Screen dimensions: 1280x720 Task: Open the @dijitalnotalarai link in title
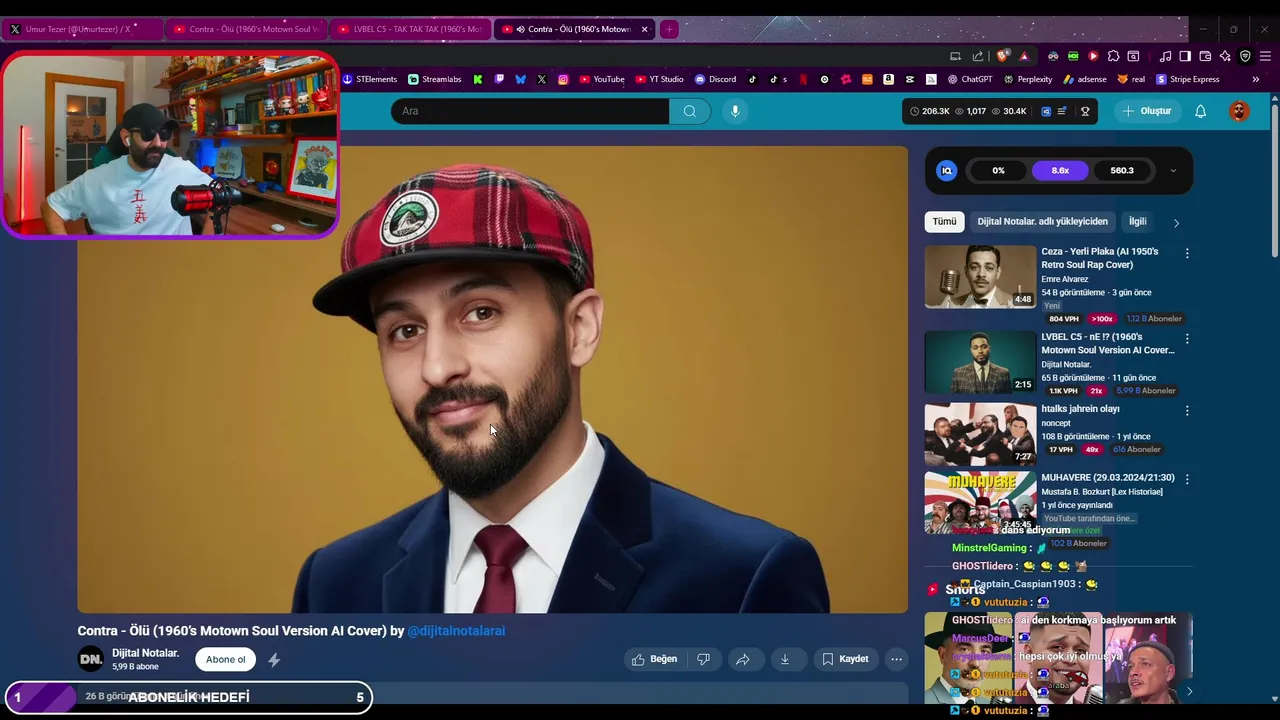(456, 631)
